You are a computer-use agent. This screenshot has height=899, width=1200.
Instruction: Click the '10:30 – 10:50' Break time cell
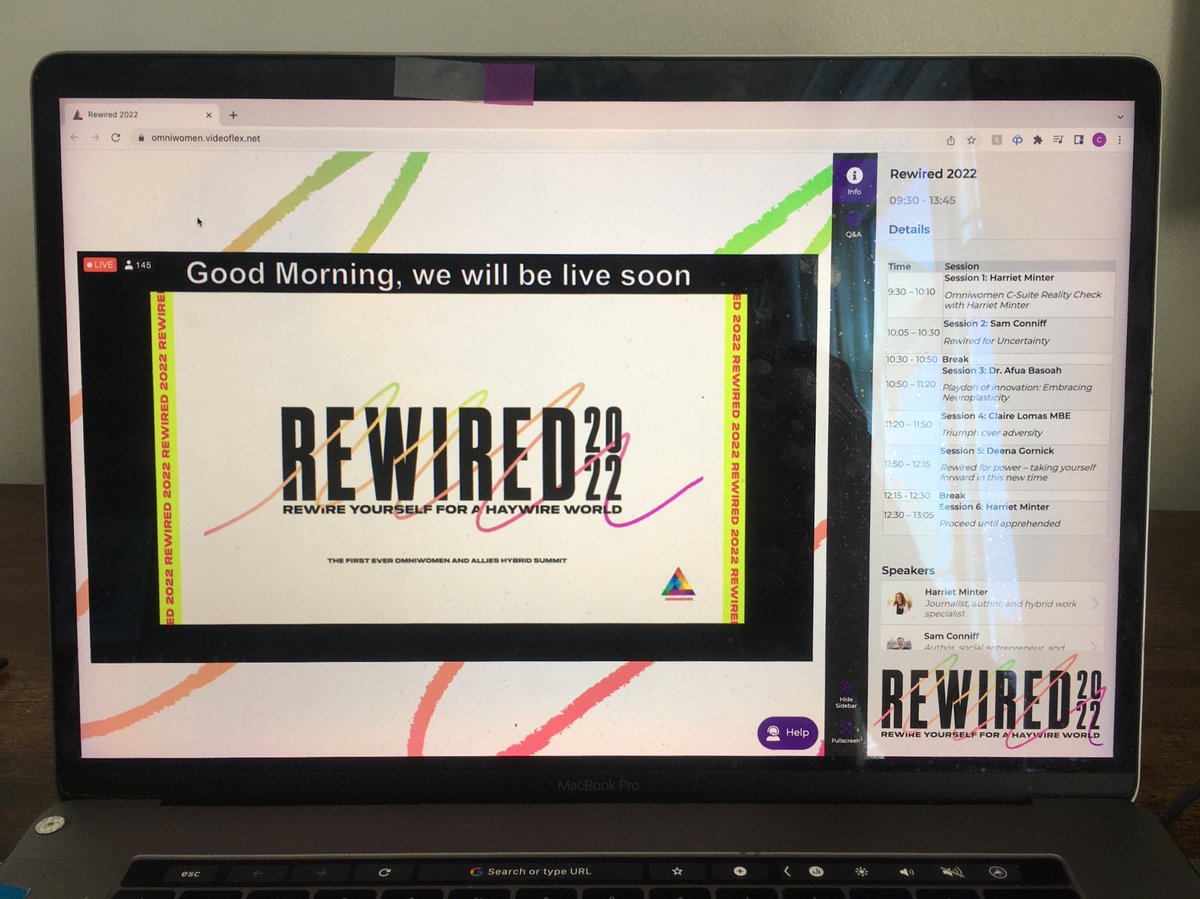(x=912, y=359)
